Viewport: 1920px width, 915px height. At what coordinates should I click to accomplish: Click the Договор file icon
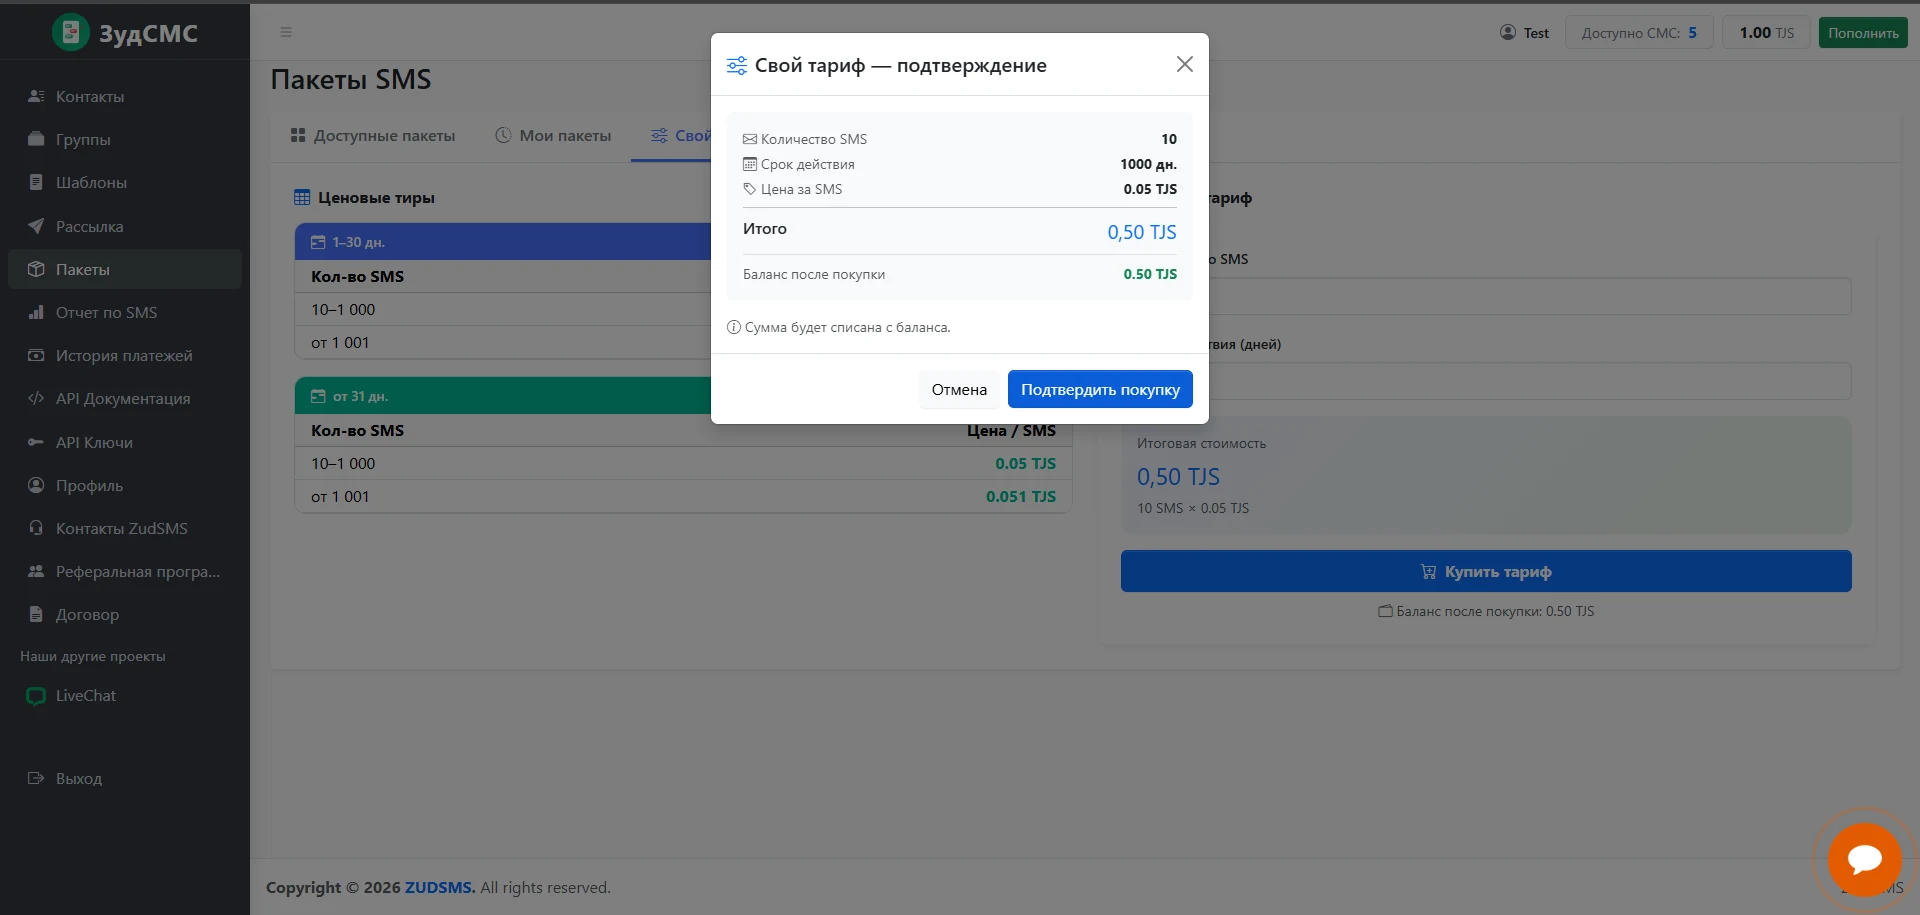36,614
